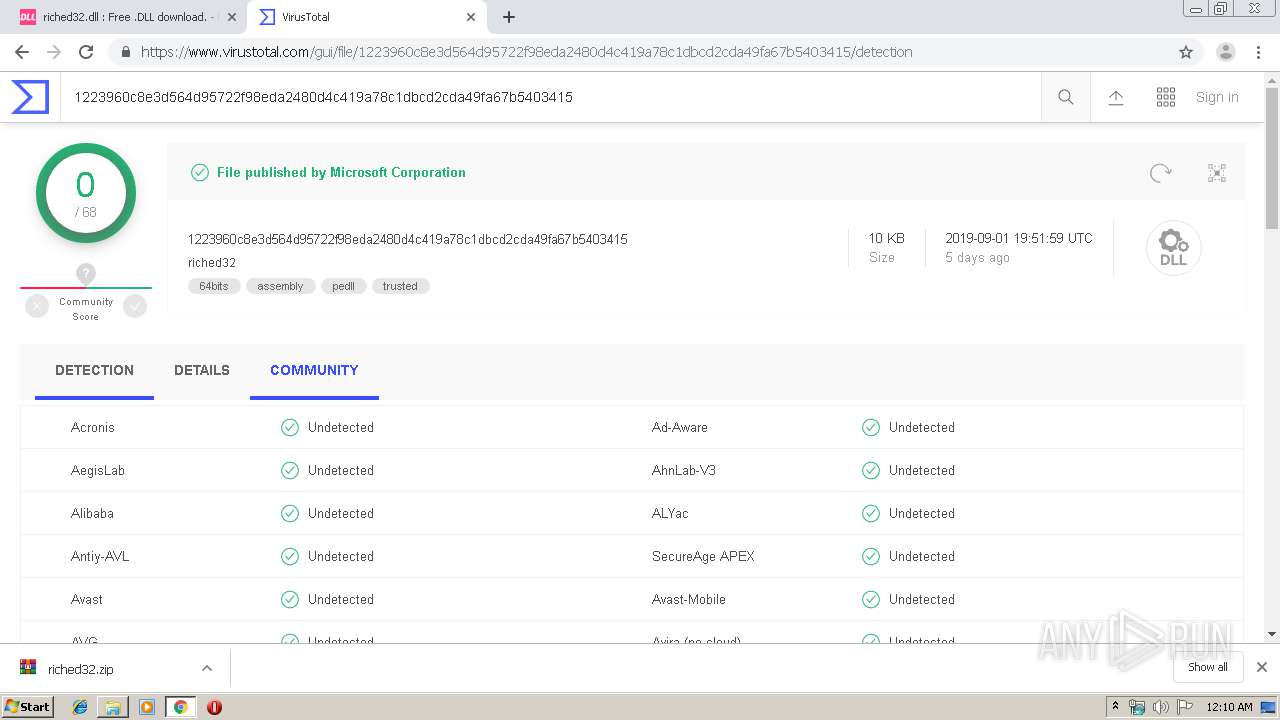Click the volume tray icon
Image resolution: width=1280 pixels, height=720 pixels.
pos(1160,707)
